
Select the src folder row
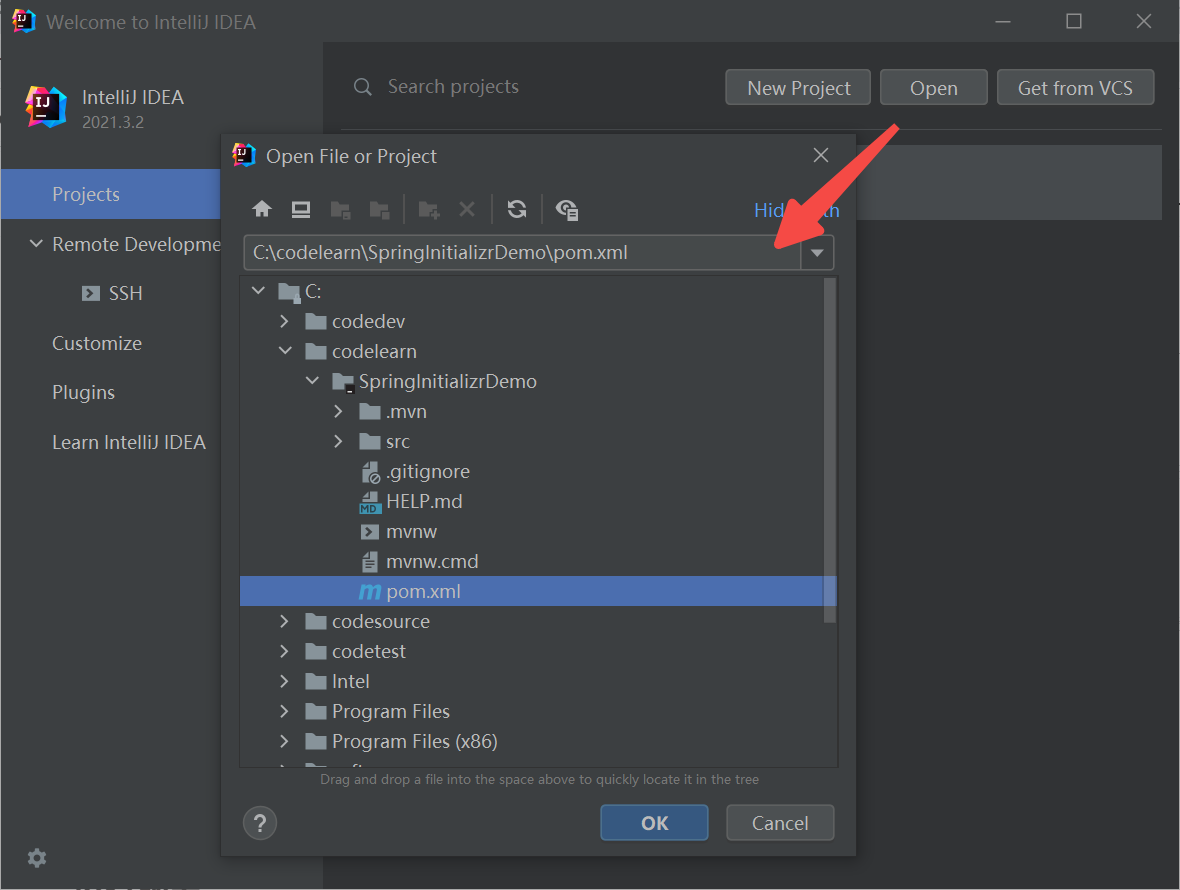pos(537,442)
